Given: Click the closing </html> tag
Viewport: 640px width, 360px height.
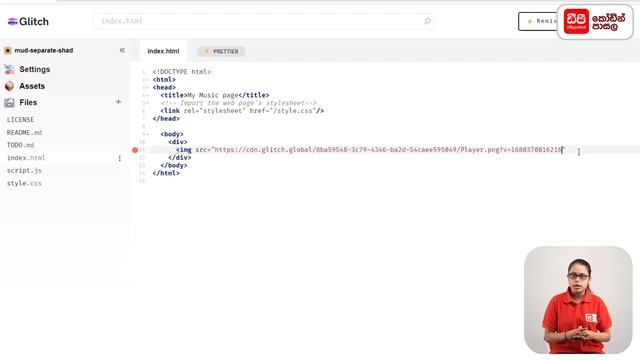Looking at the screenshot, I should [166, 173].
